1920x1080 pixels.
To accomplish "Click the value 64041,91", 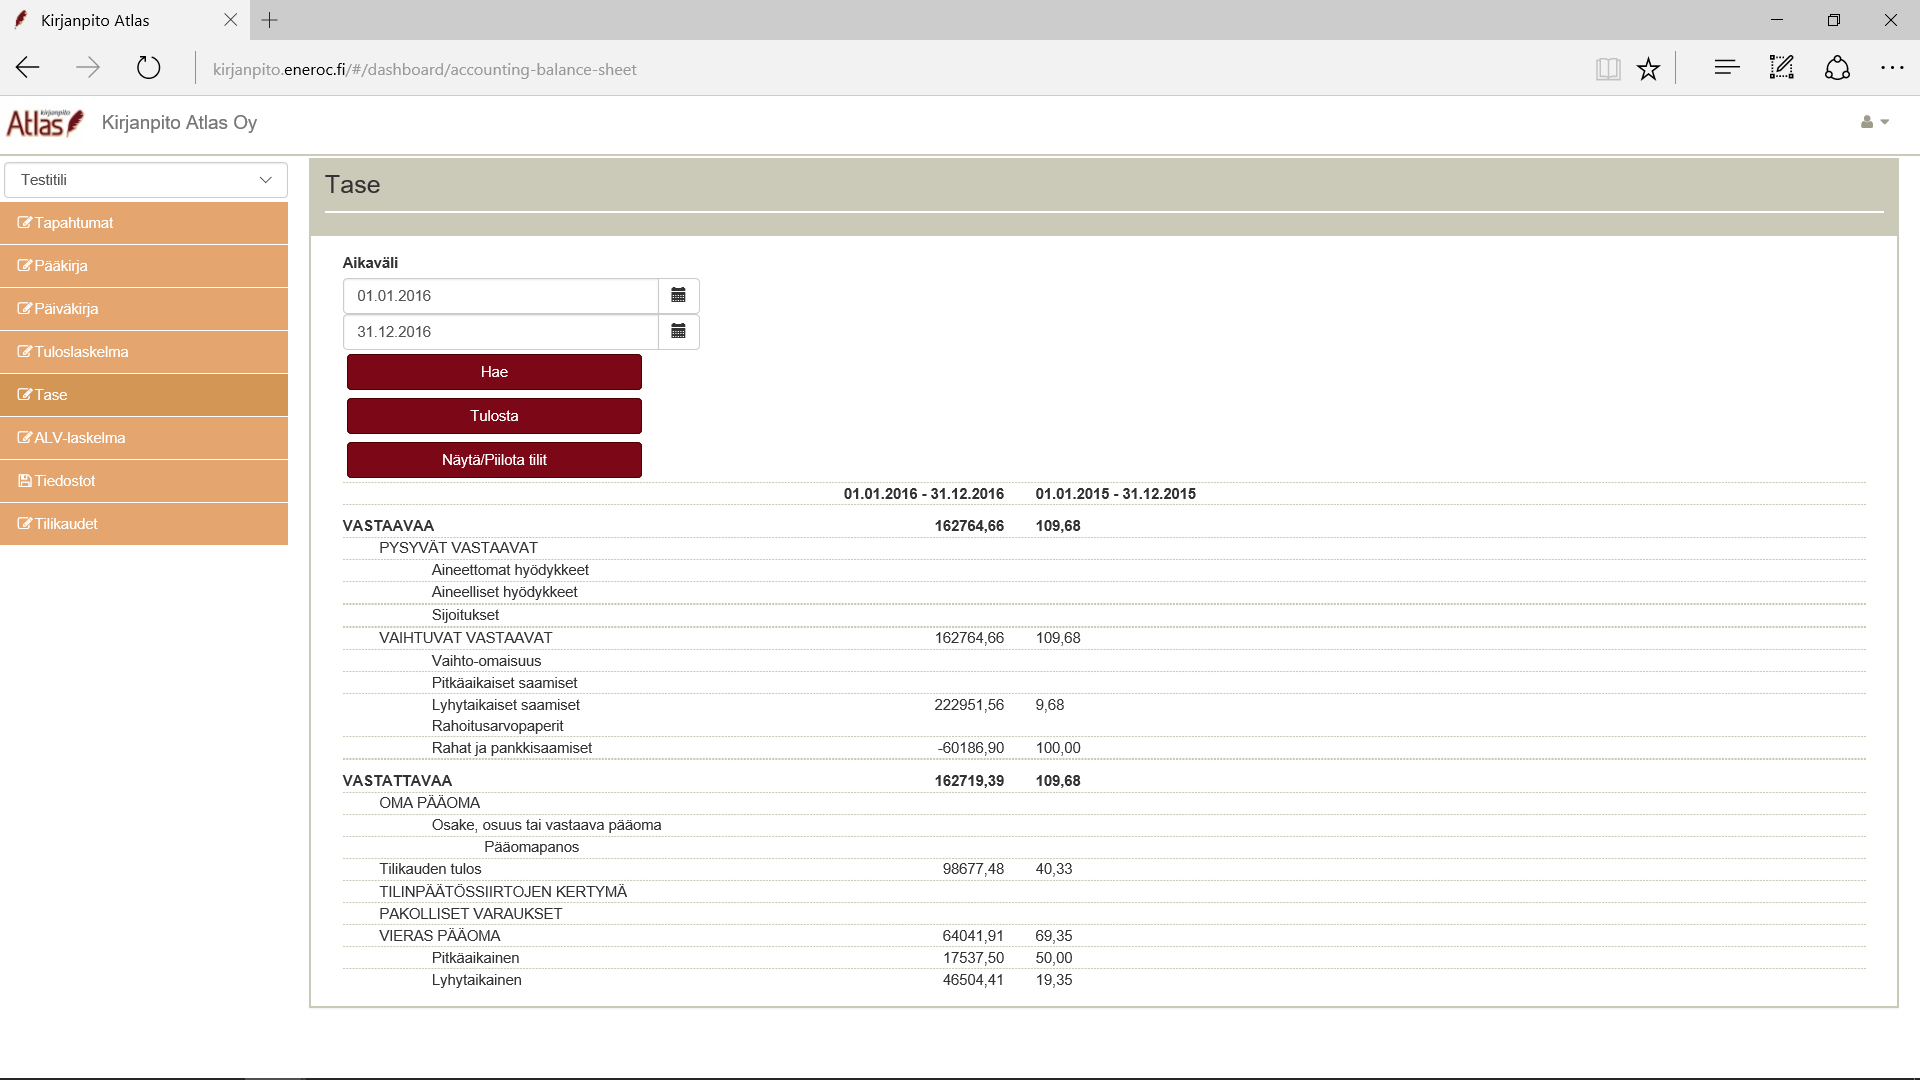I will pyautogui.click(x=973, y=936).
